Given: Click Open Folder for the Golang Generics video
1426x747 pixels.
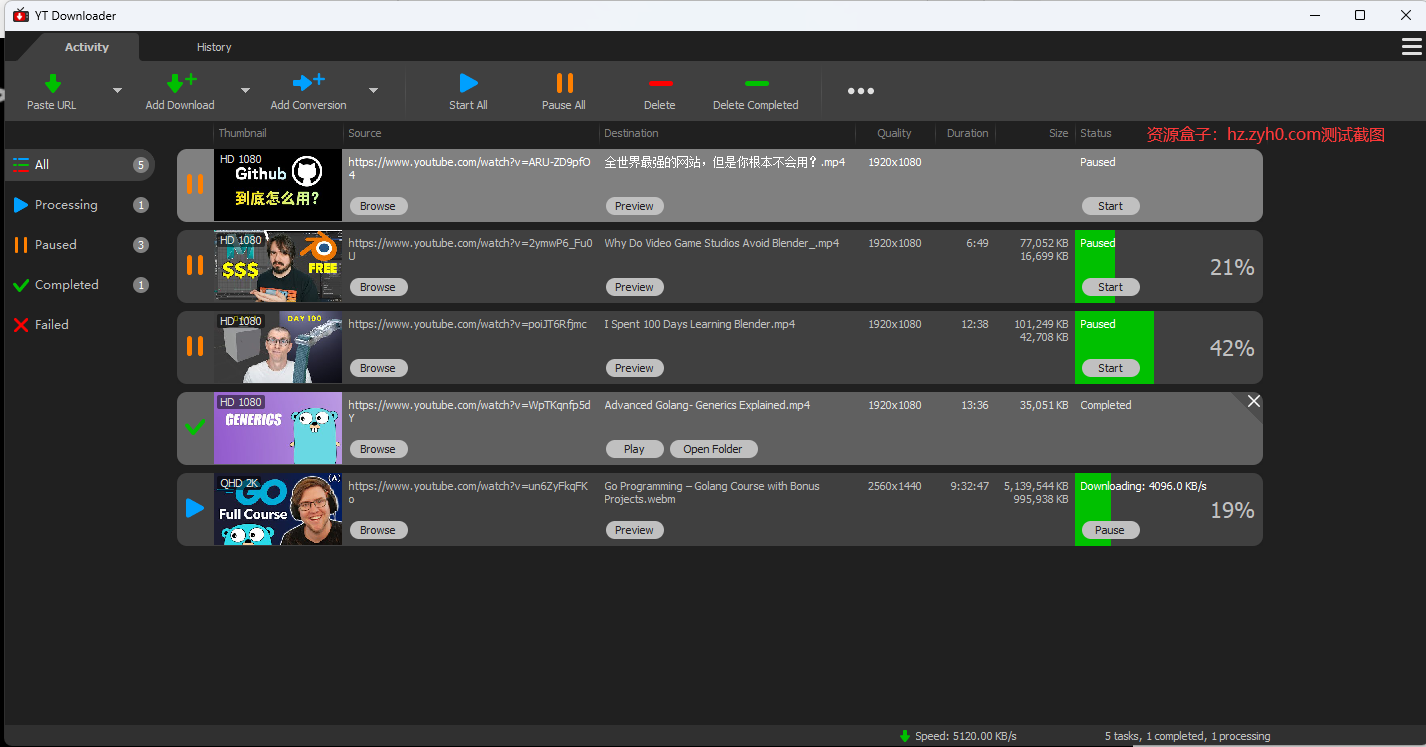Looking at the screenshot, I should (x=713, y=449).
